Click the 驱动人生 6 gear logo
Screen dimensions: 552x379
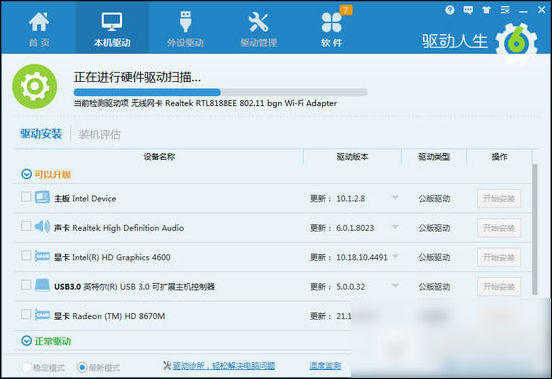[x=516, y=43]
